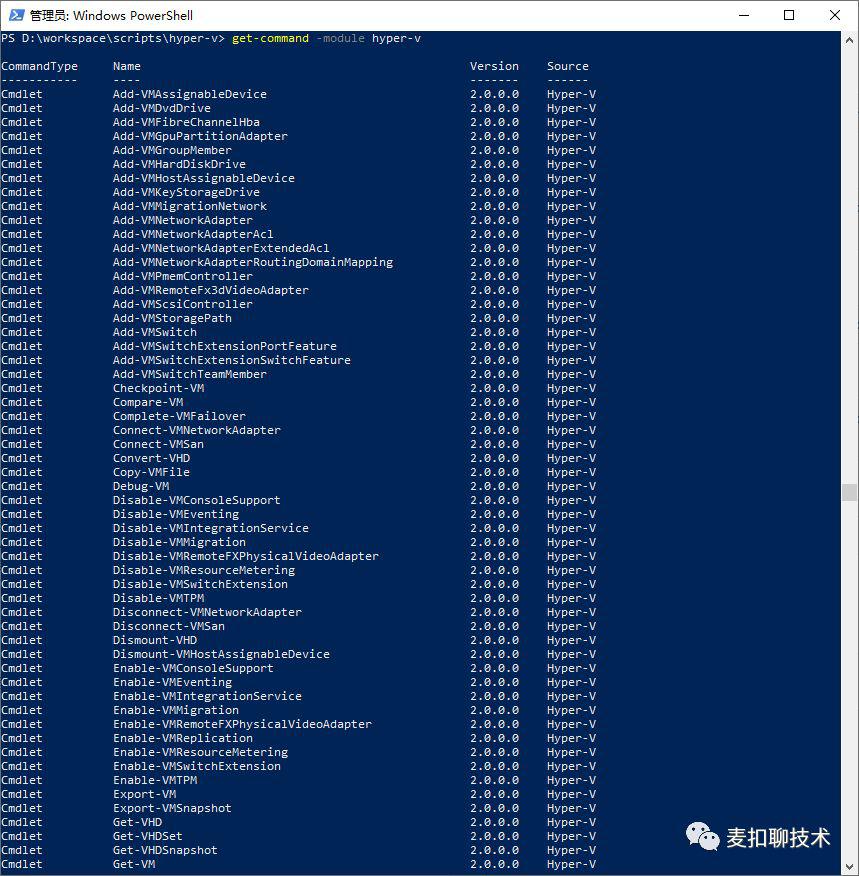Screen dimensions: 859x876
Task: Click the Version column header
Action: [x=494, y=66]
